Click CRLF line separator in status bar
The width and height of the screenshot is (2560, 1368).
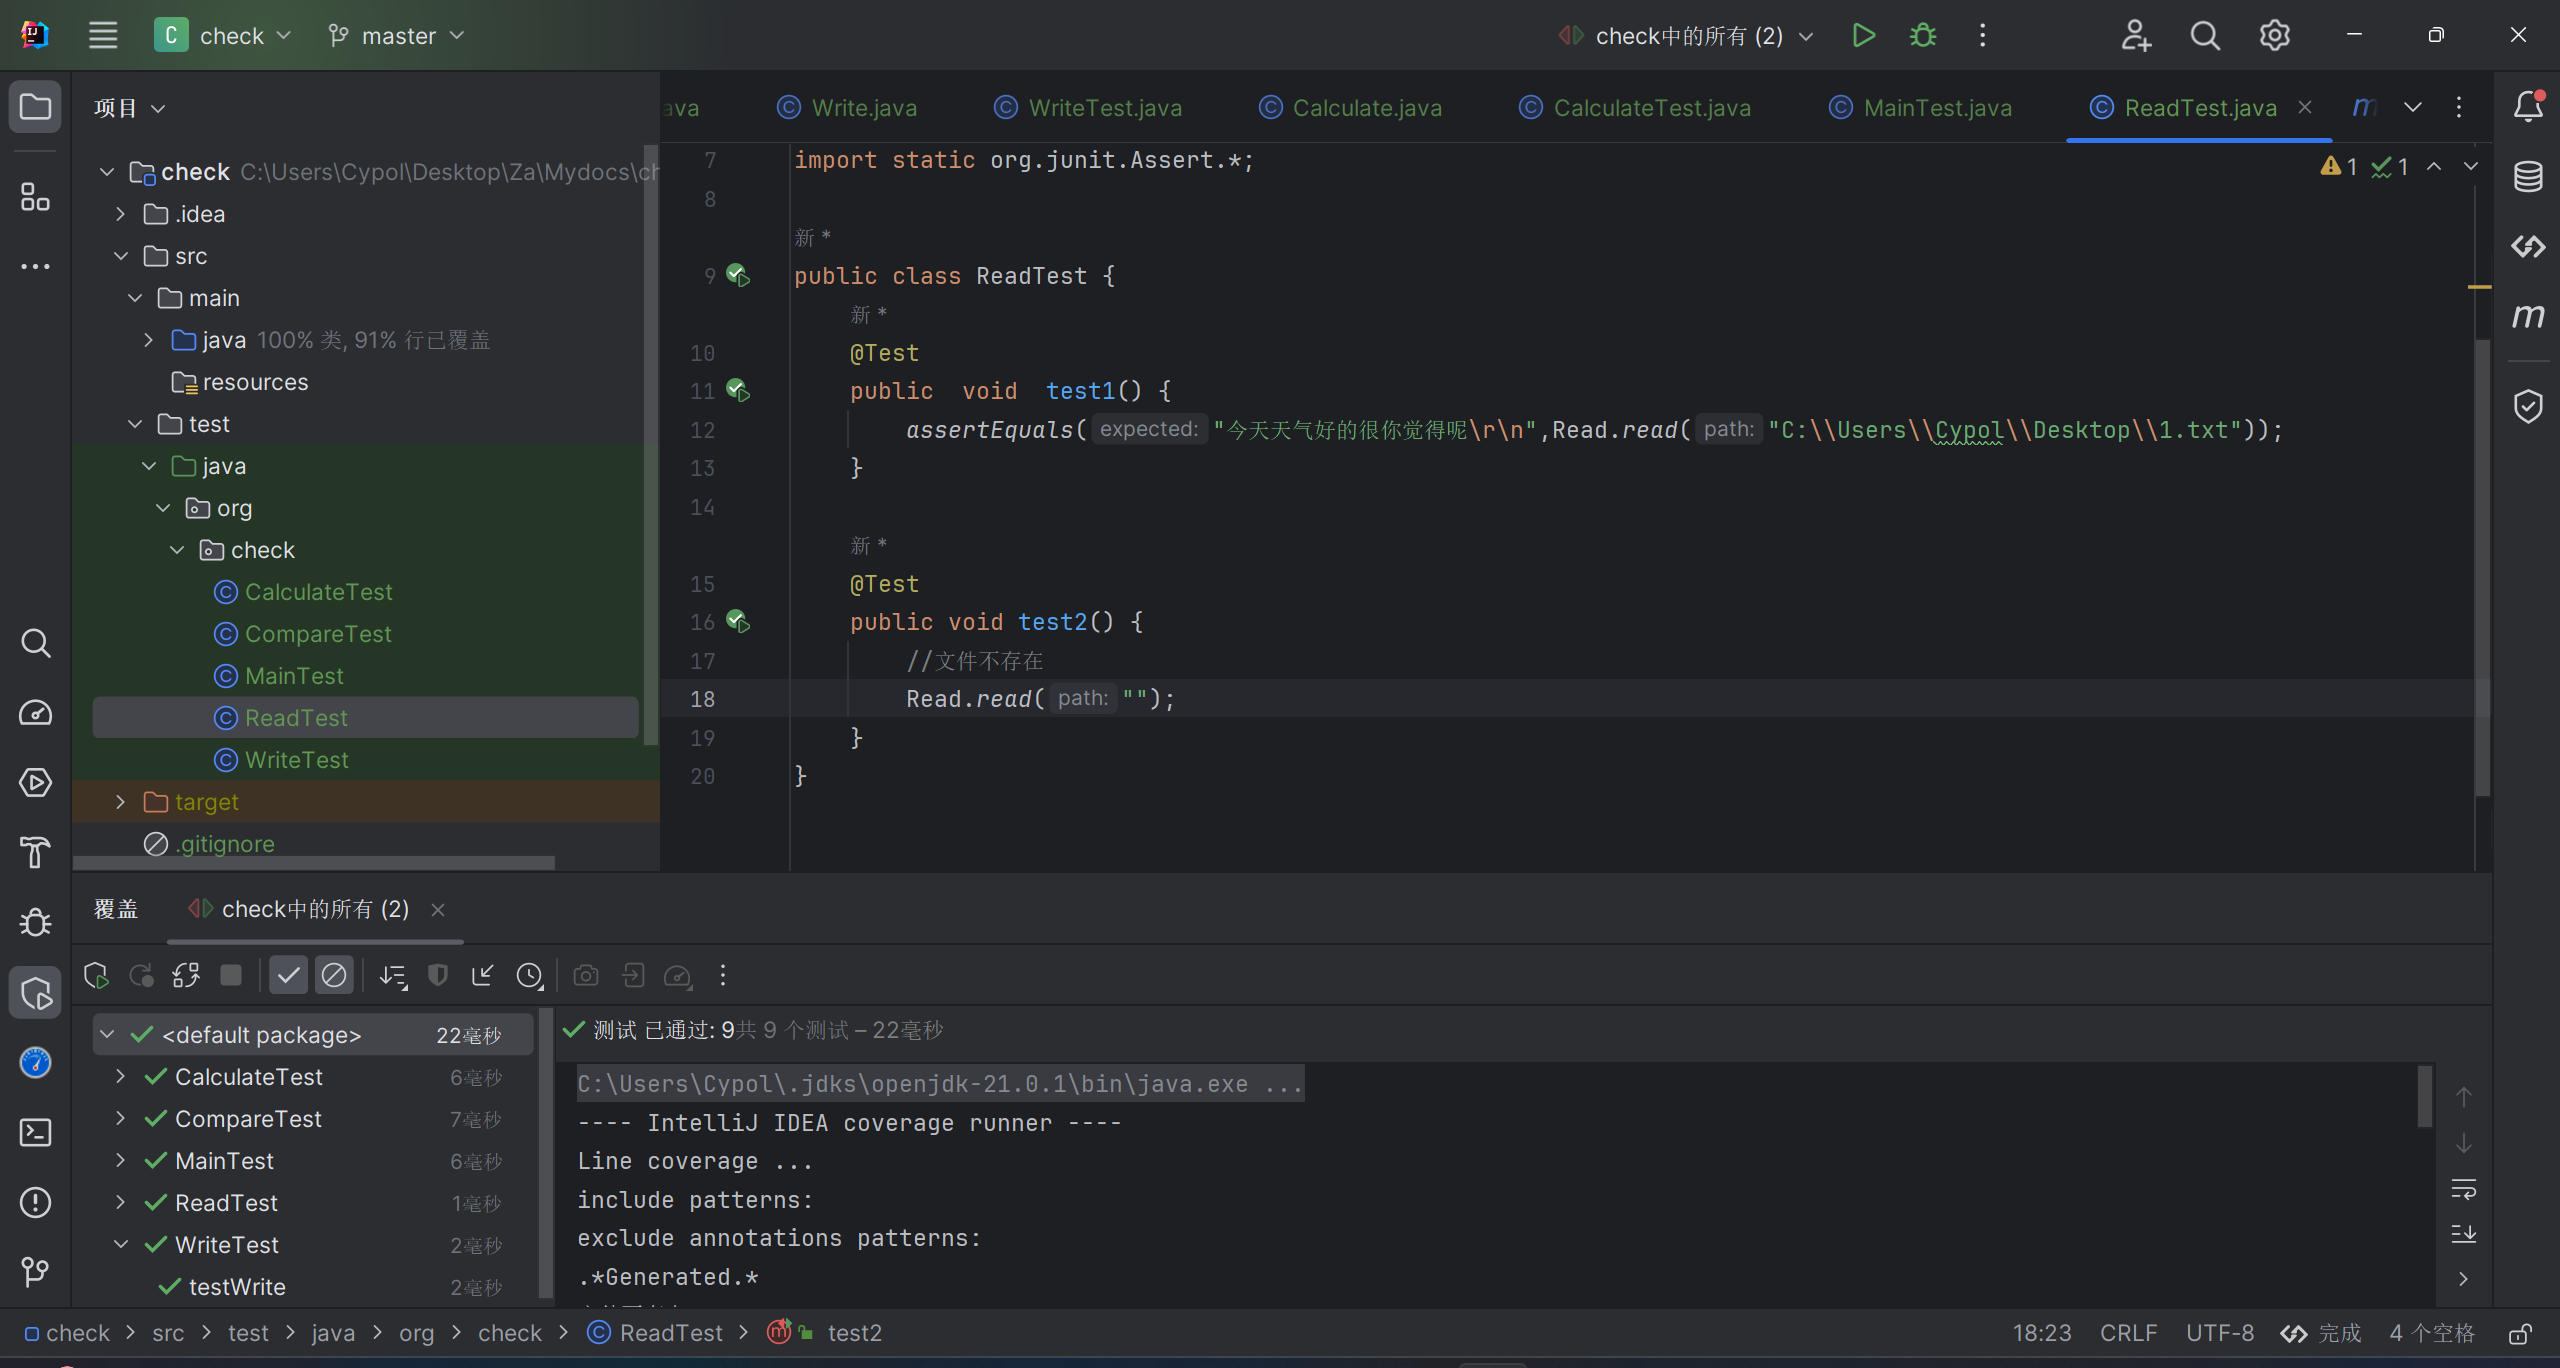[x=2128, y=1333]
